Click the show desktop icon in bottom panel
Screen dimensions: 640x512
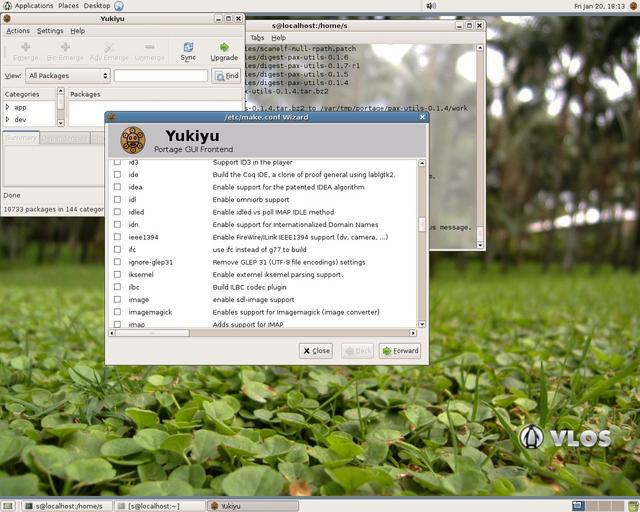click(x=8, y=506)
